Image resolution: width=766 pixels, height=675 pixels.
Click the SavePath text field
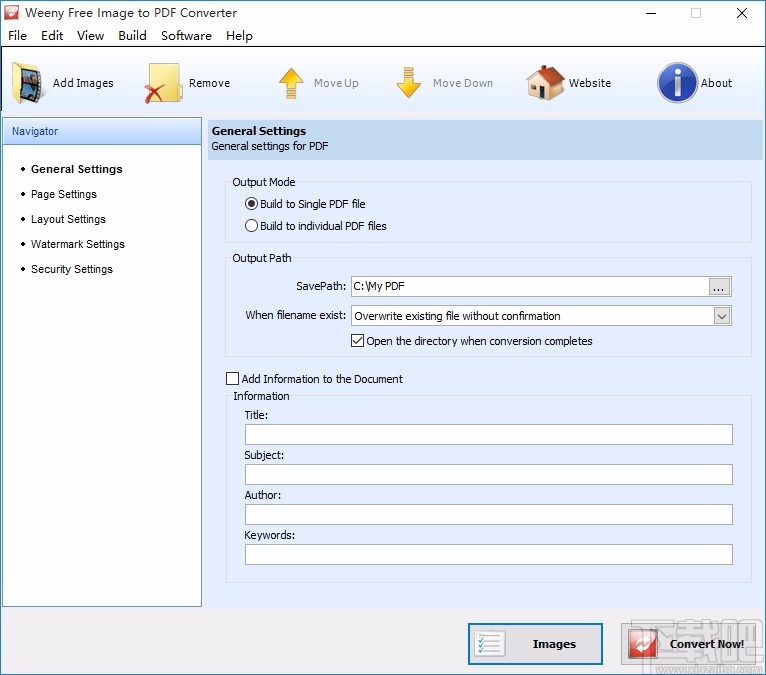[530, 287]
